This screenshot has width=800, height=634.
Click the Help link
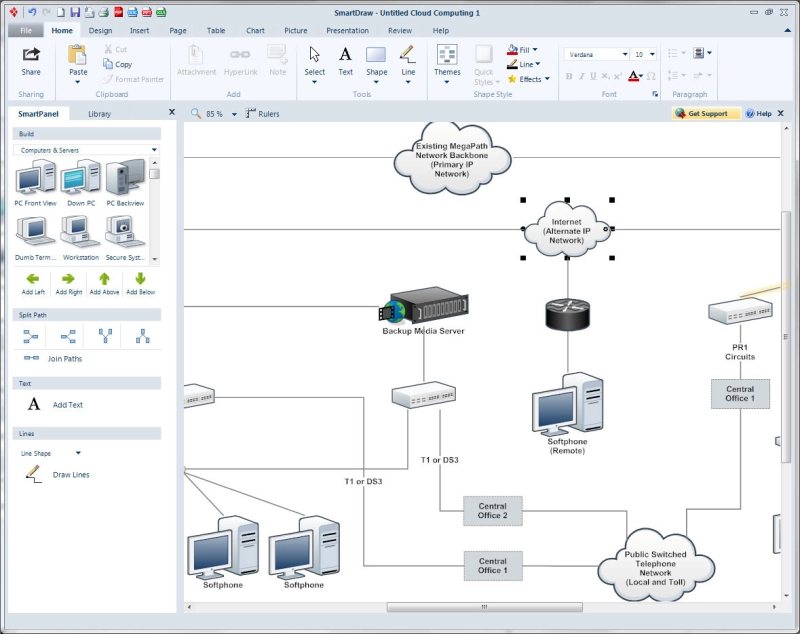[x=759, y=113]
